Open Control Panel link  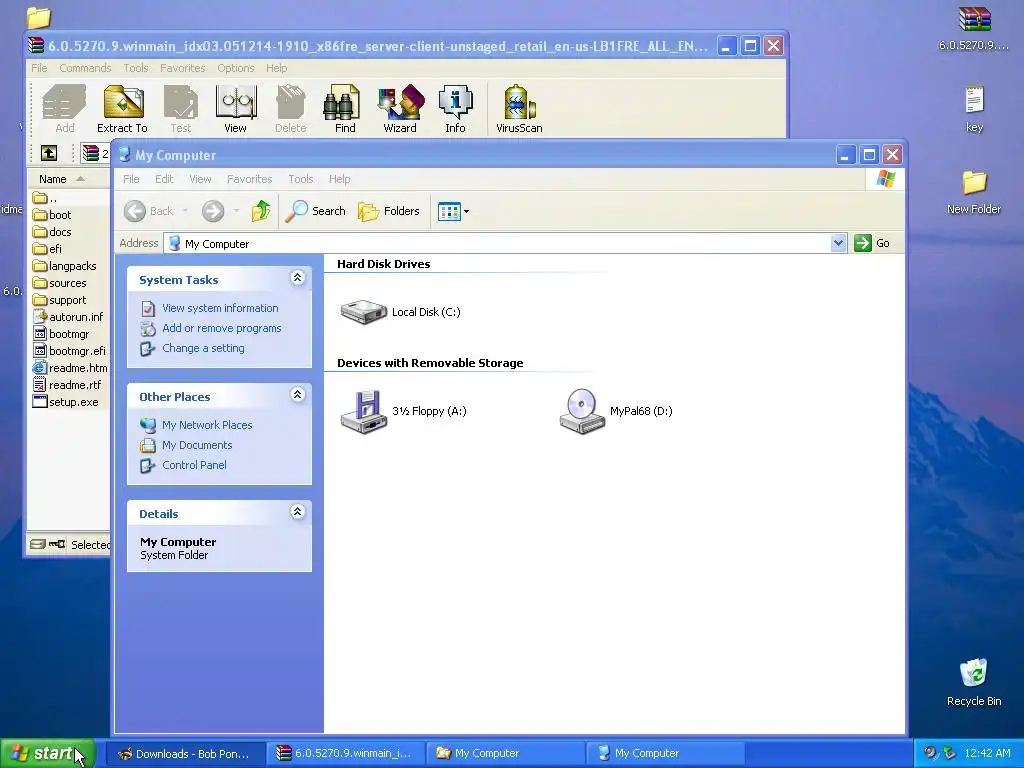[x=194, y=465]
